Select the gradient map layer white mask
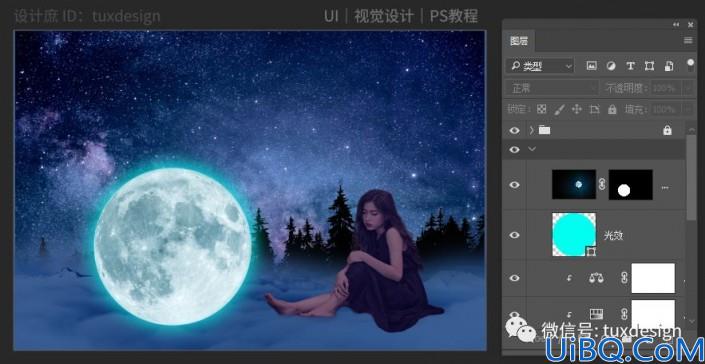 [x=653, y=314]
